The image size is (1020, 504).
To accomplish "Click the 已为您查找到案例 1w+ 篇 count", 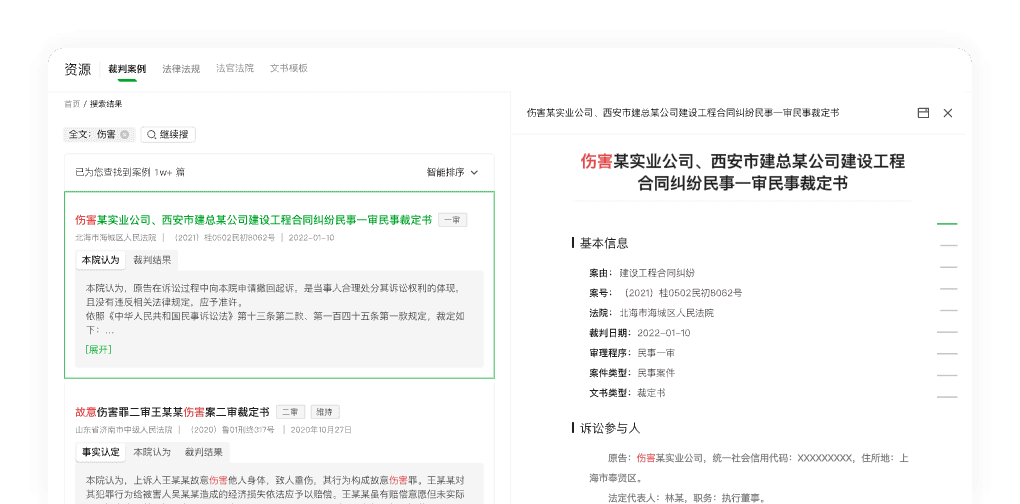I will coord(130,172).
